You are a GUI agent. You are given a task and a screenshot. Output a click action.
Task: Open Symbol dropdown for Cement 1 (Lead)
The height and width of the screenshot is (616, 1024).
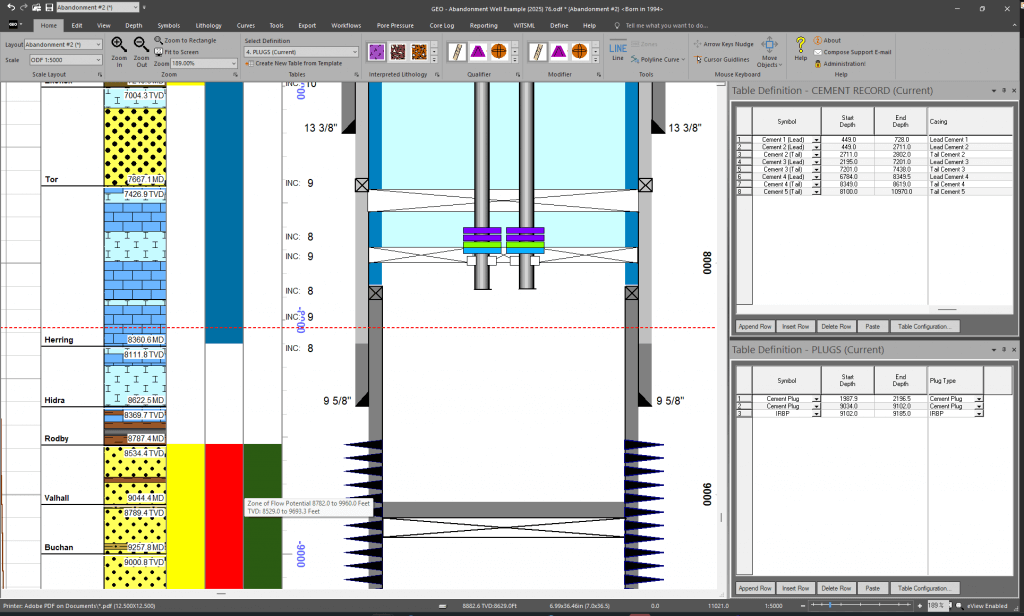click(x=816, y=140)
